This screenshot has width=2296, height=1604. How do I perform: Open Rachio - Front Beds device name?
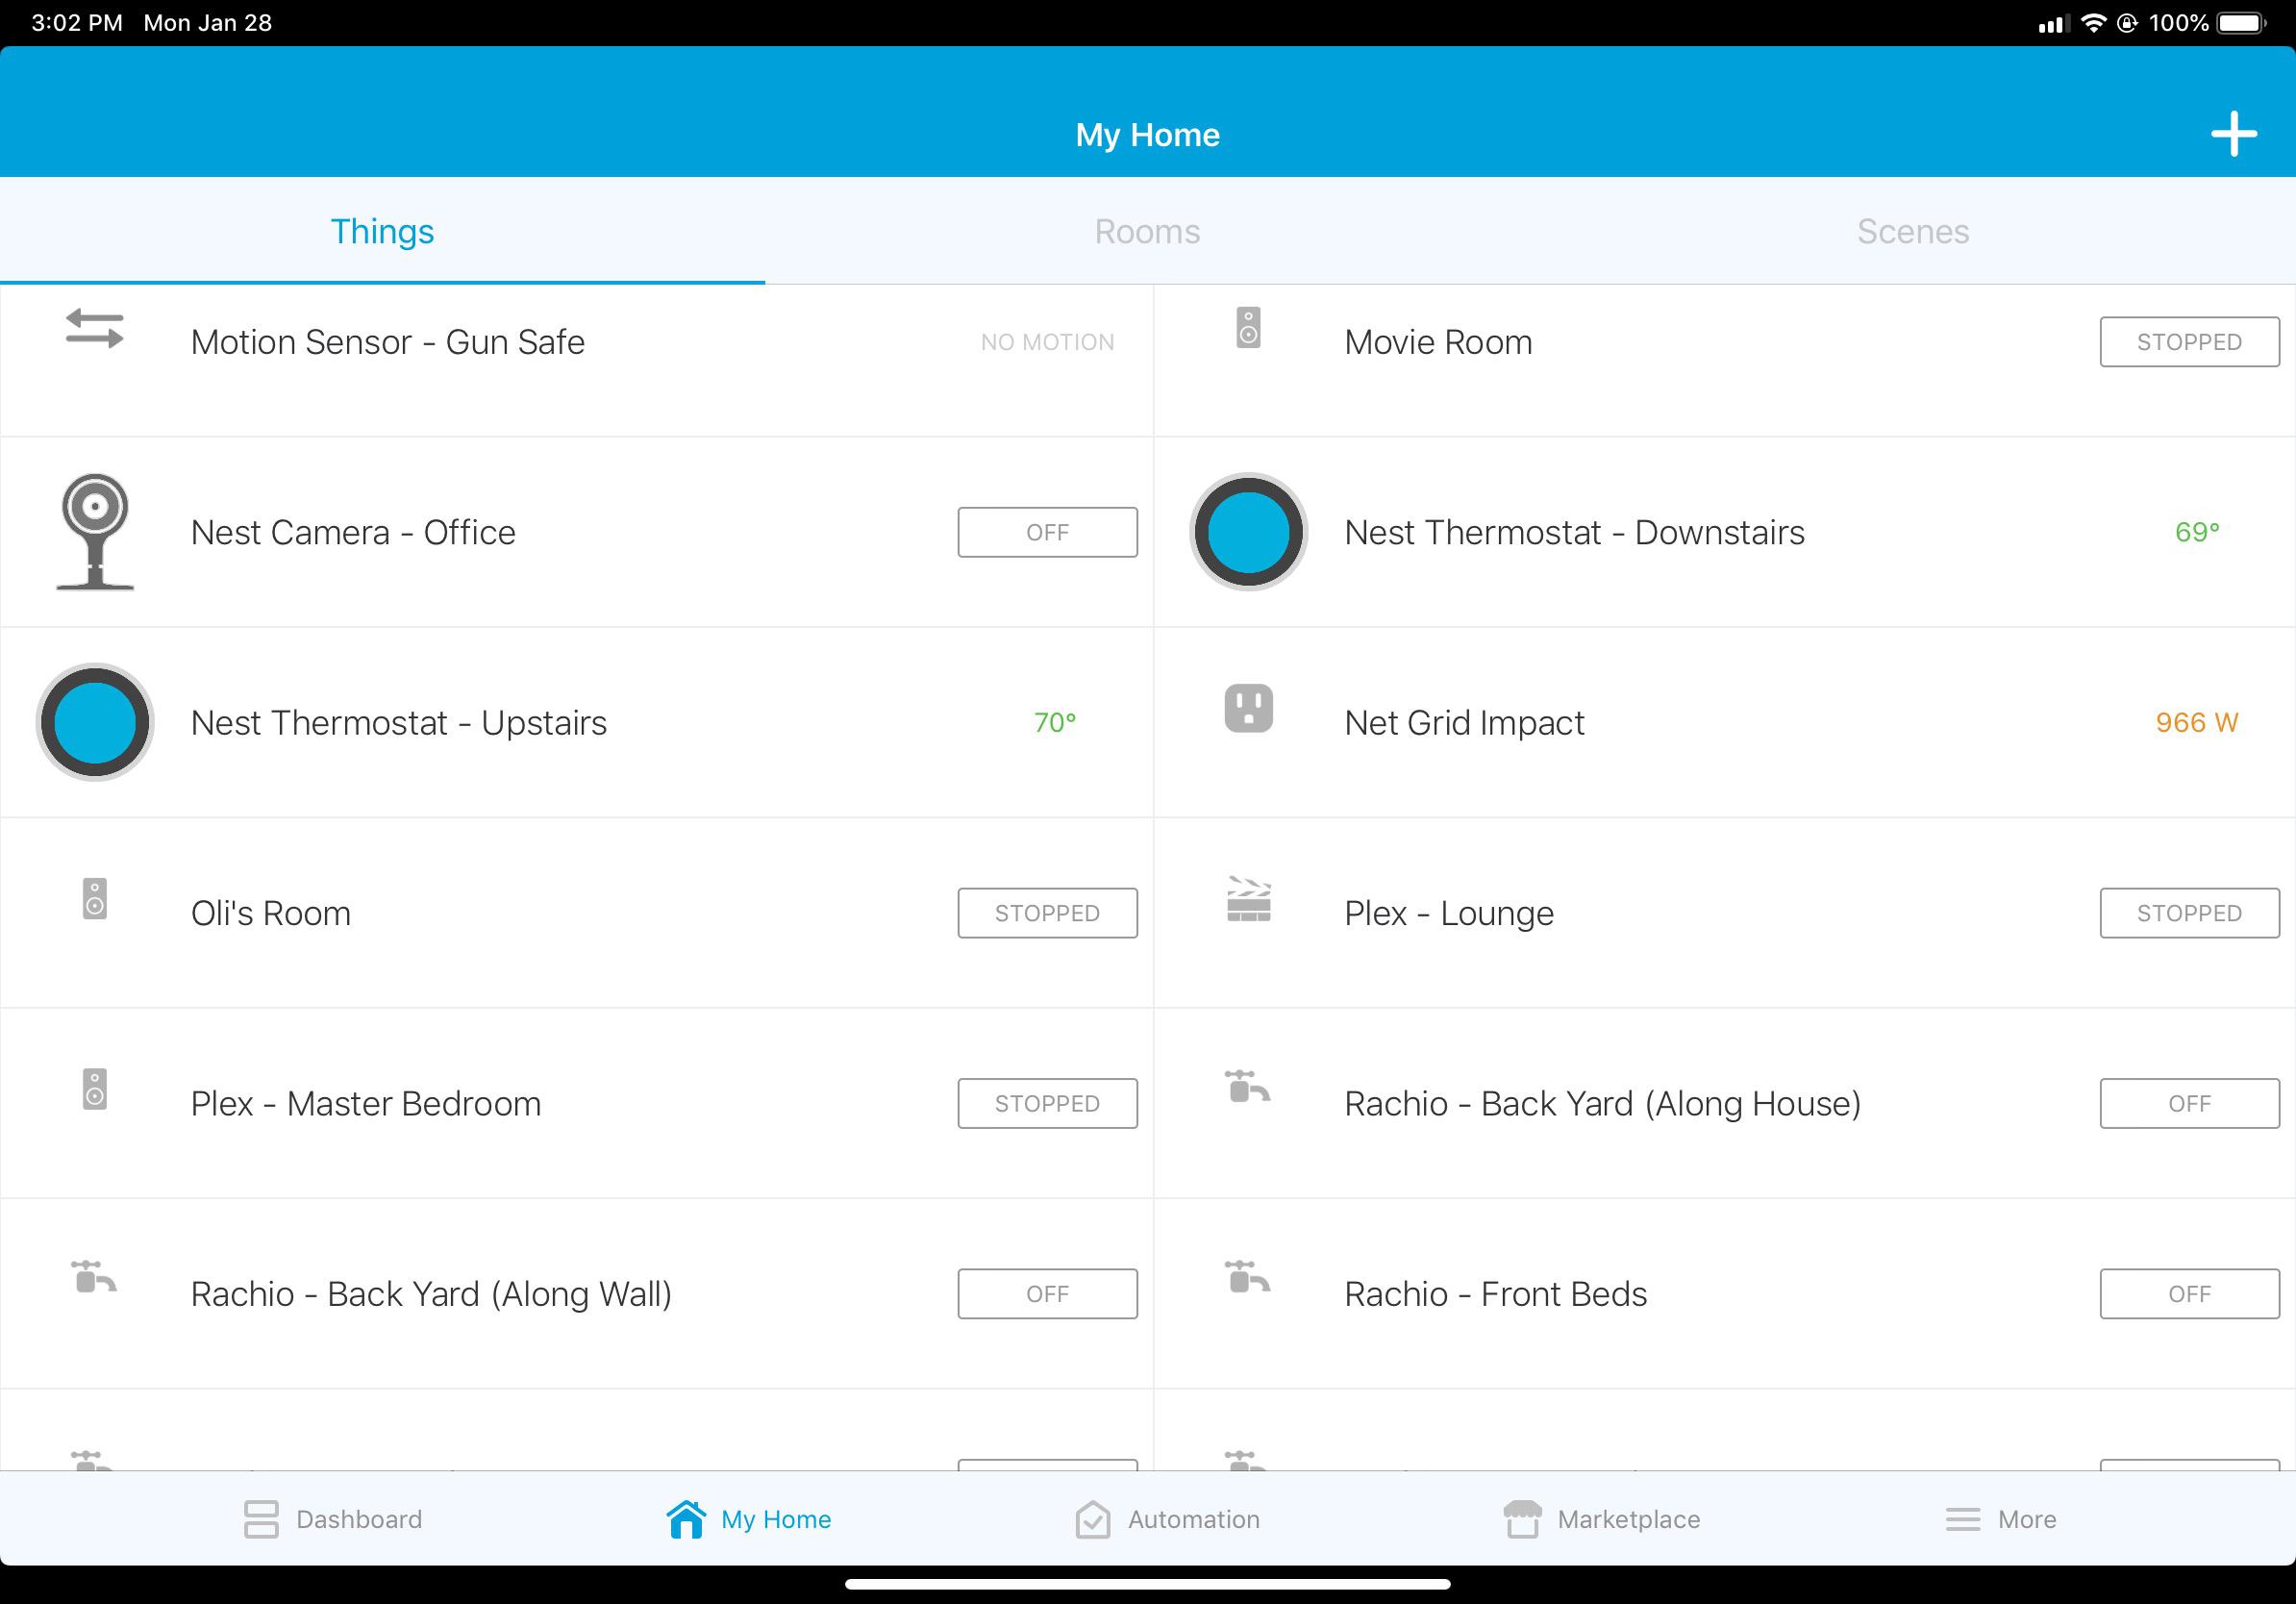(1495, 1294)
